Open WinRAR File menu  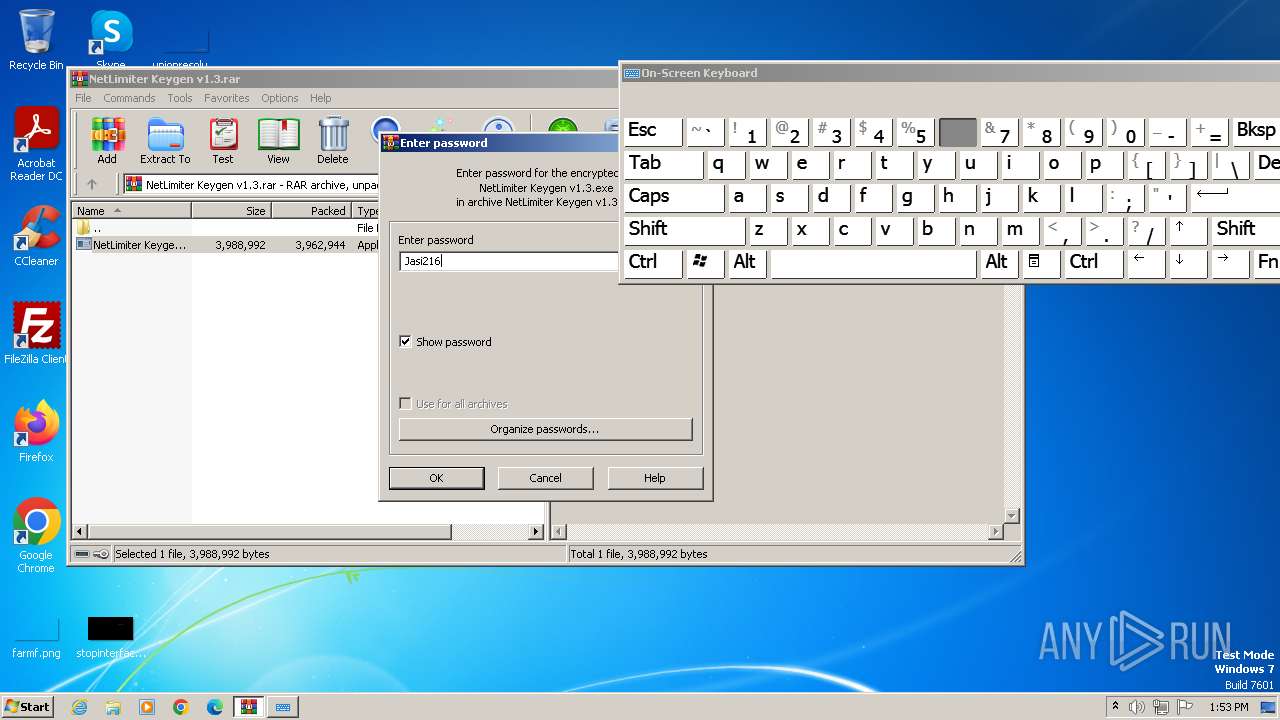[x=83, y=98]
